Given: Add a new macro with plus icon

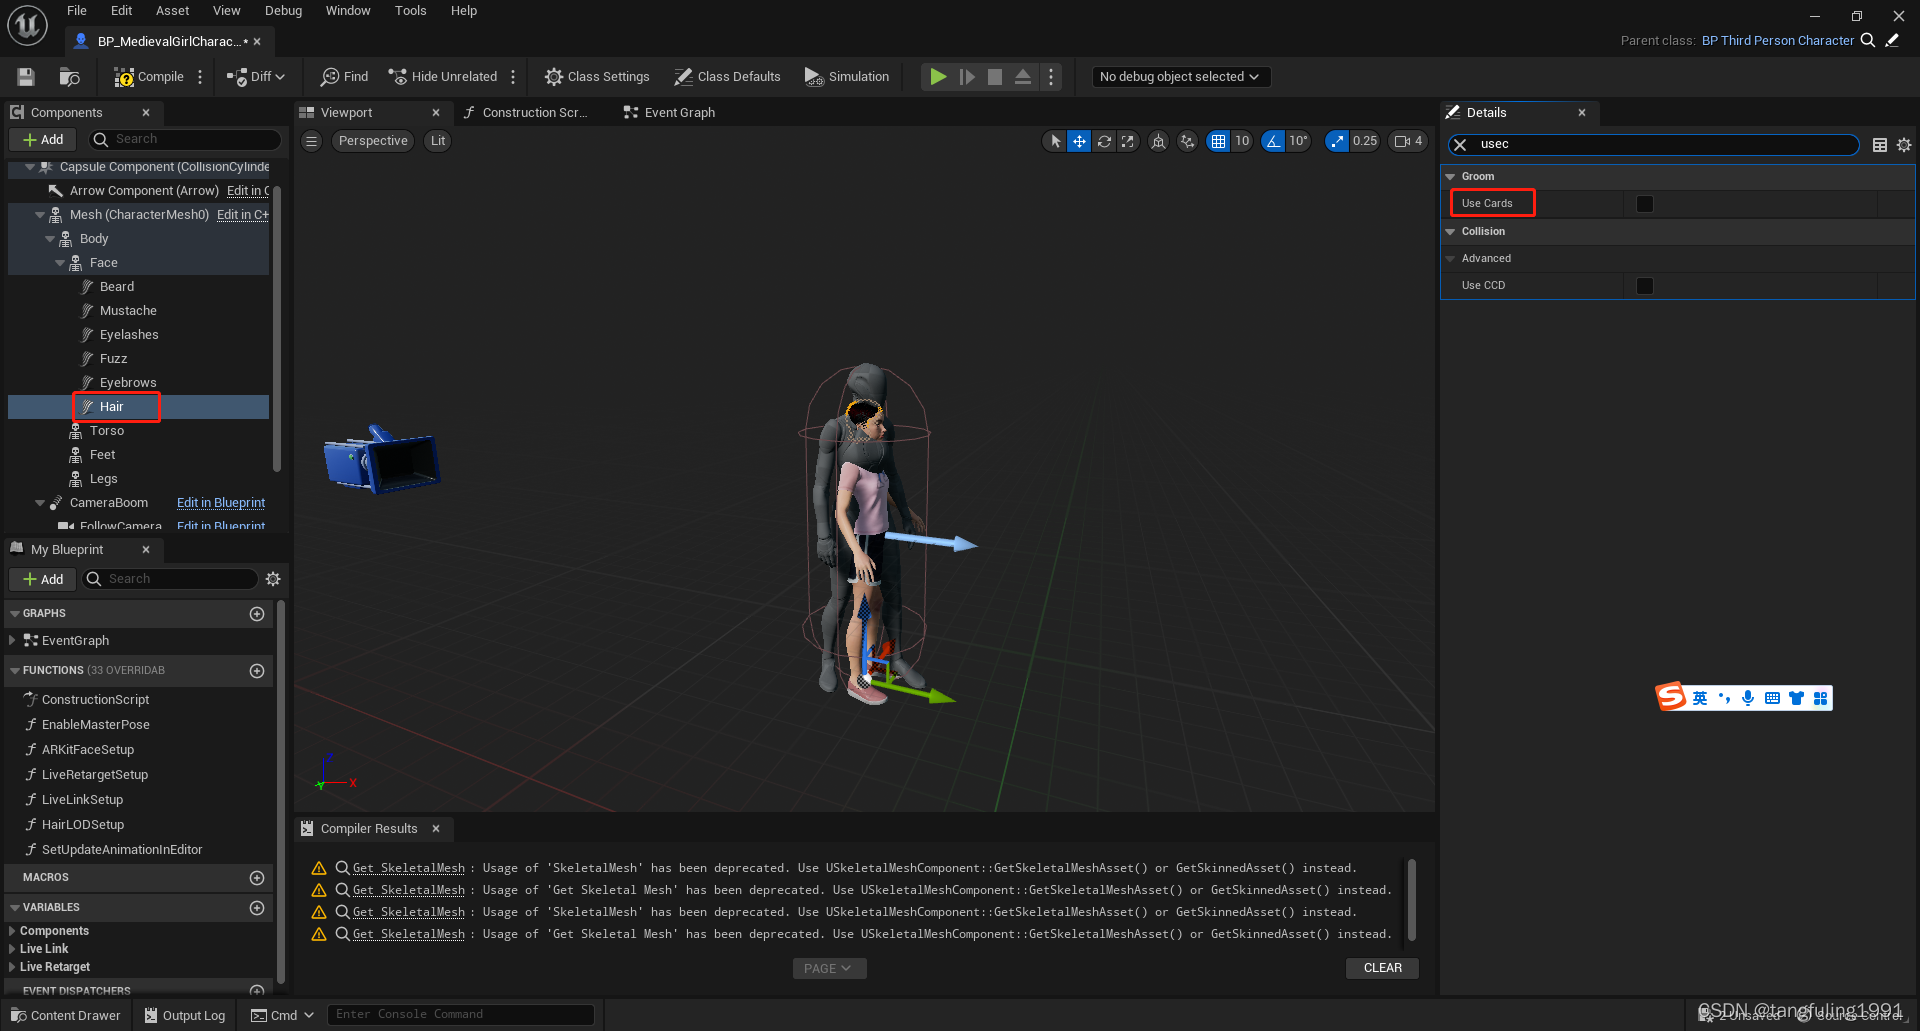Looking at the screenshot, I should tap(257, 878).
